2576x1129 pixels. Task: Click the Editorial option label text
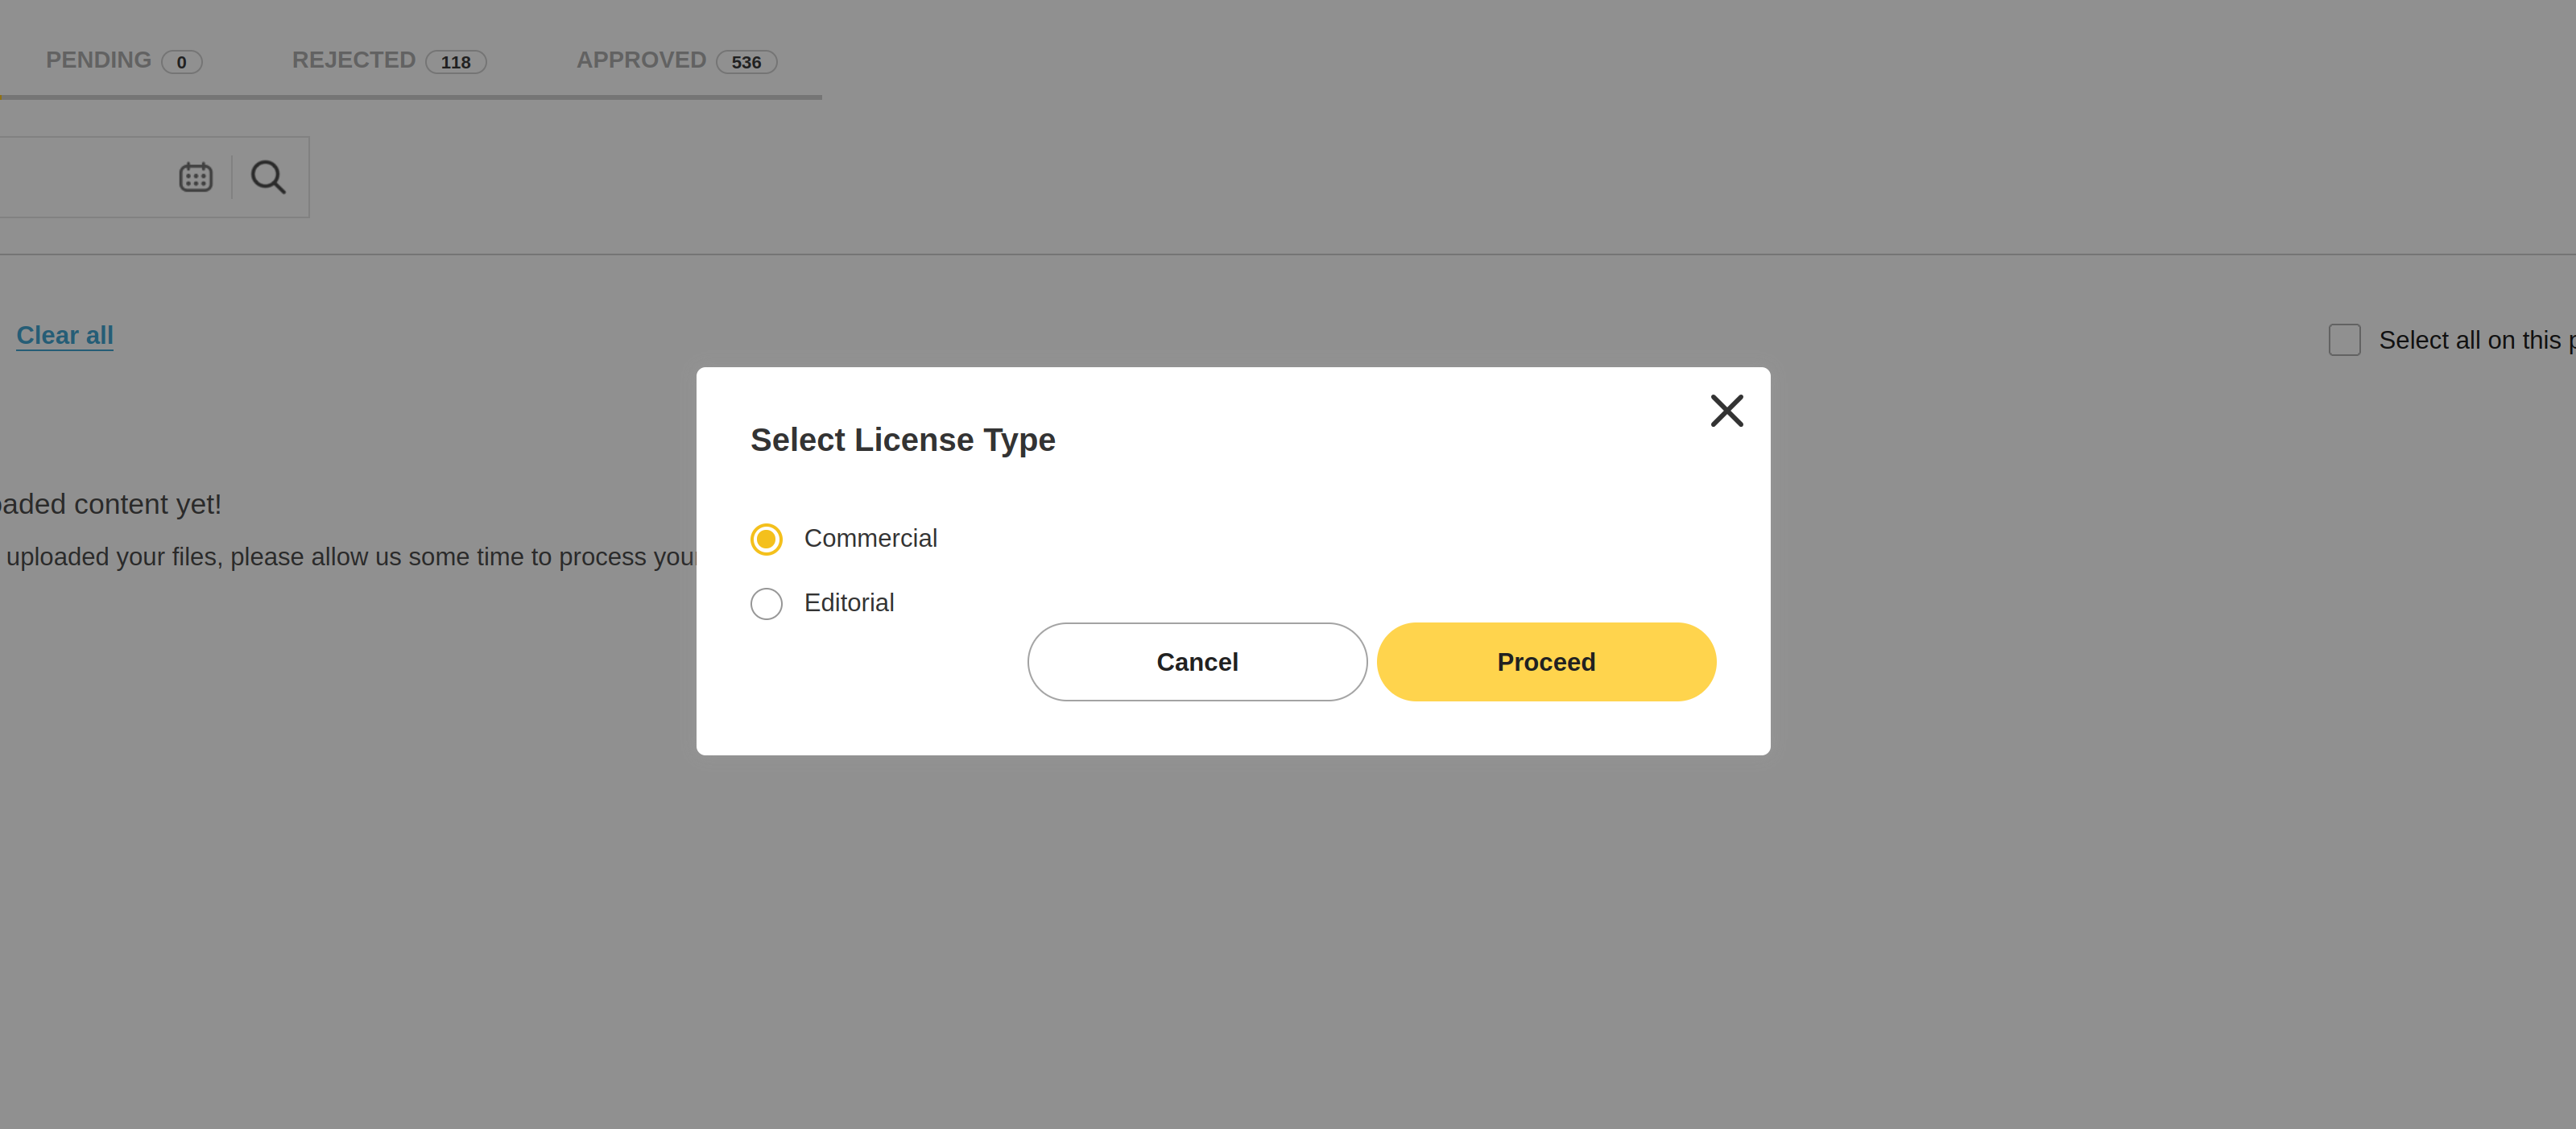(849, 603)
